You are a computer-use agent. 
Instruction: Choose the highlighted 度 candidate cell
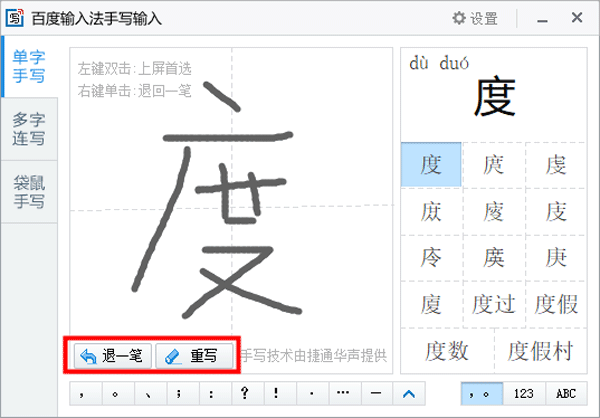click(x=431, y=165)
